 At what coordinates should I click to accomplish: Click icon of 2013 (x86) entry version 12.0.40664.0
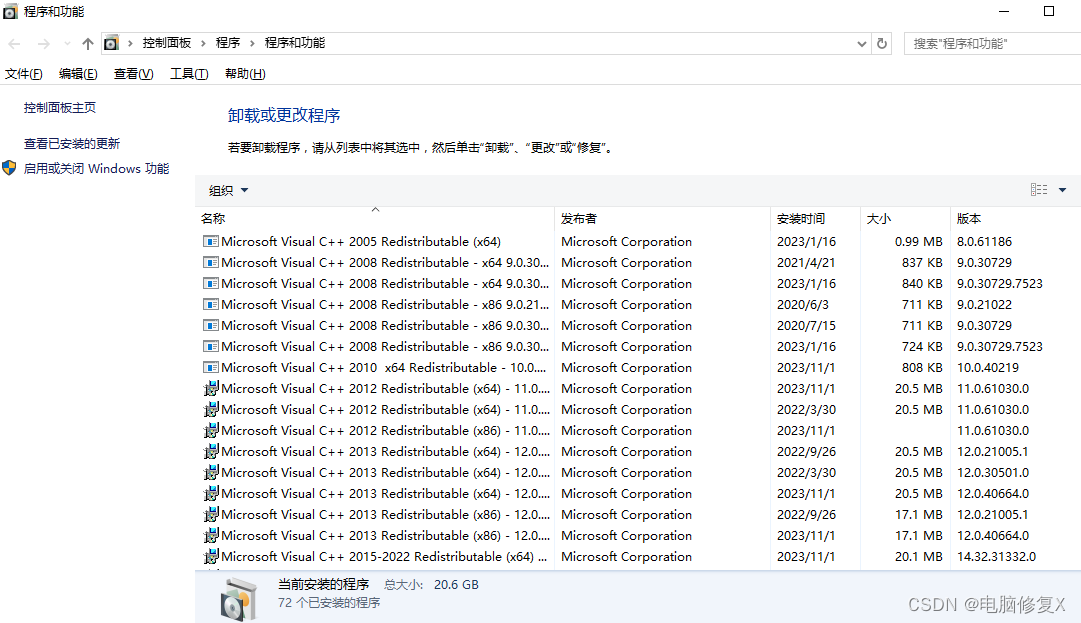[211, 535]
